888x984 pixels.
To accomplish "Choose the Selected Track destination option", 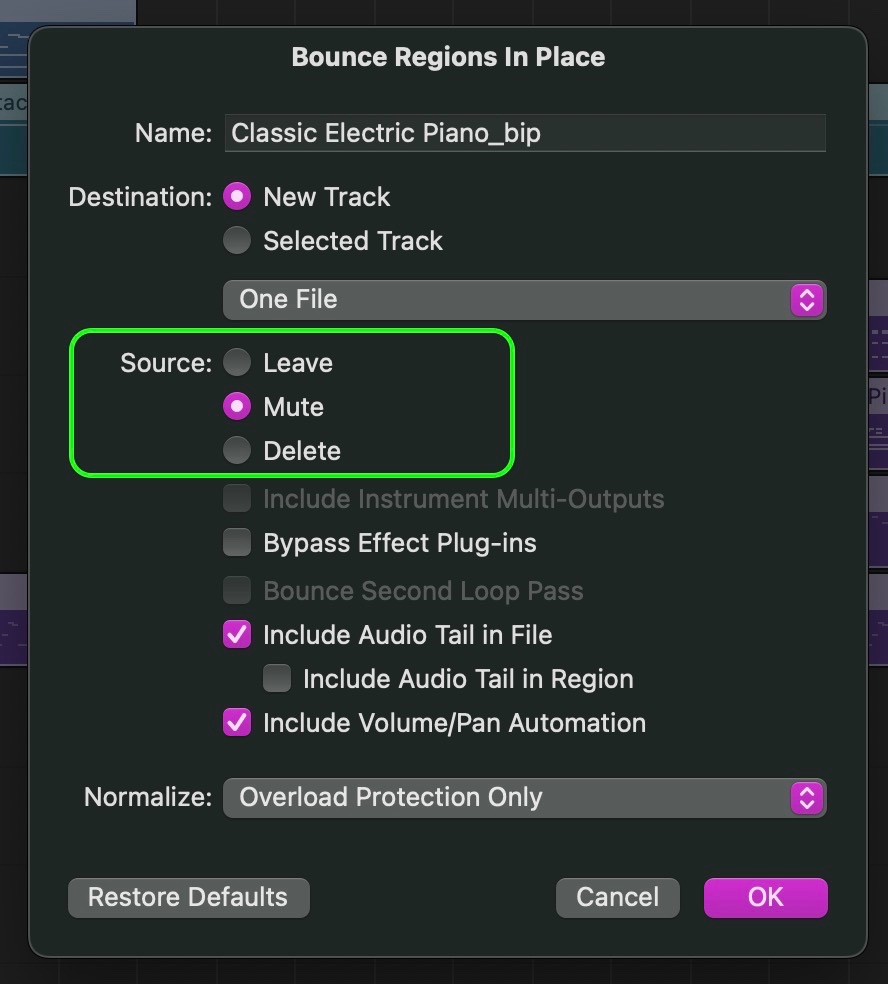I will (x=237, y=241).
